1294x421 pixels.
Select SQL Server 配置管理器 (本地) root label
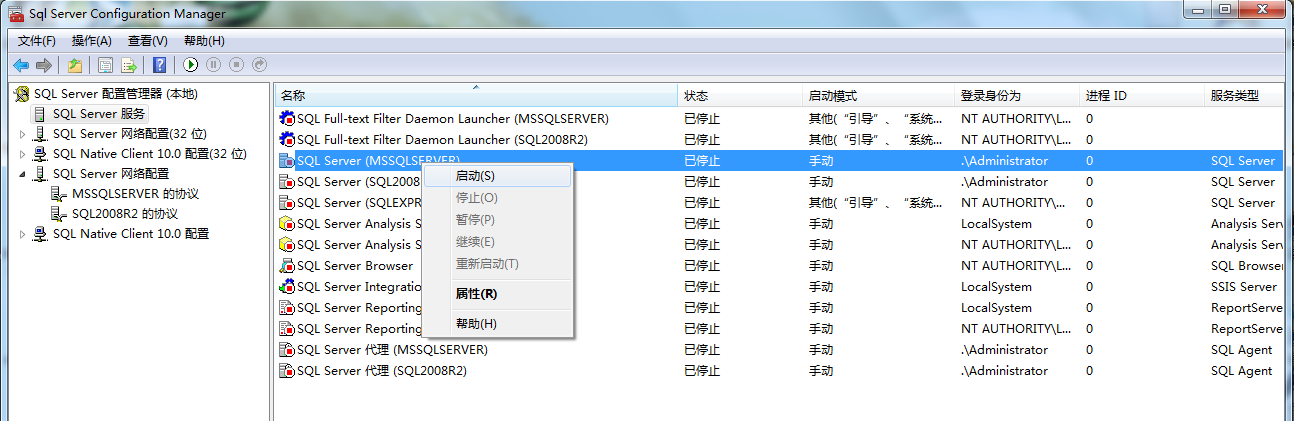(116, 94)
